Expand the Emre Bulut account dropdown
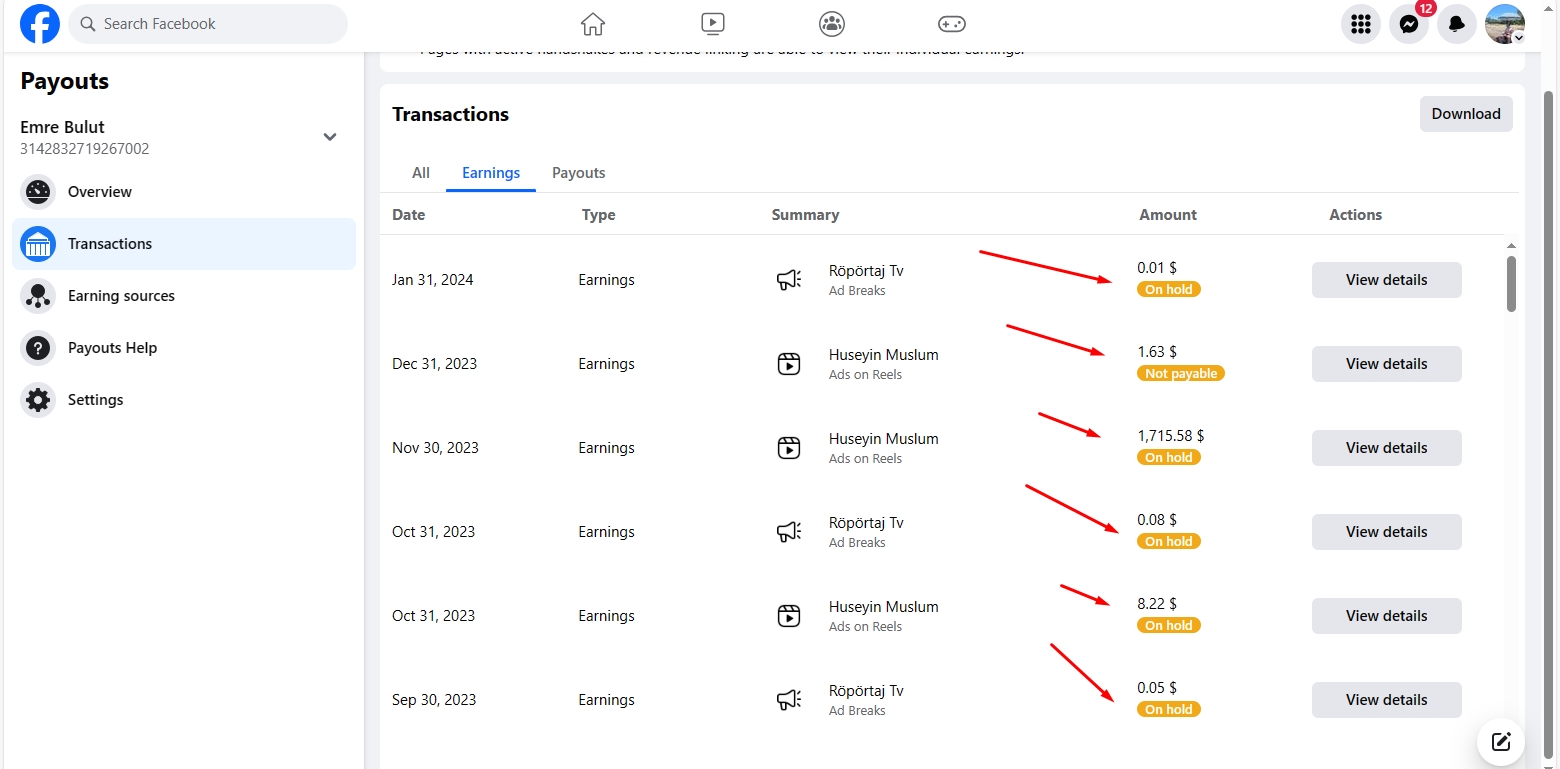The image size is (1560, 769). (330, 137)
